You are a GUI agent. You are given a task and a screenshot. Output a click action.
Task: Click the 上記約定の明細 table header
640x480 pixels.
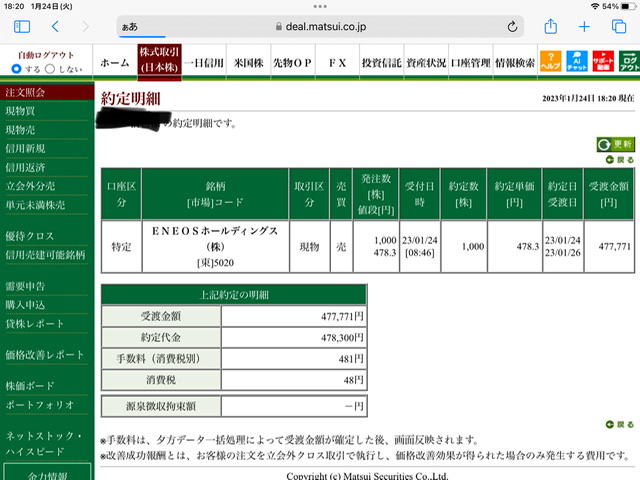(x=234, y=295)
